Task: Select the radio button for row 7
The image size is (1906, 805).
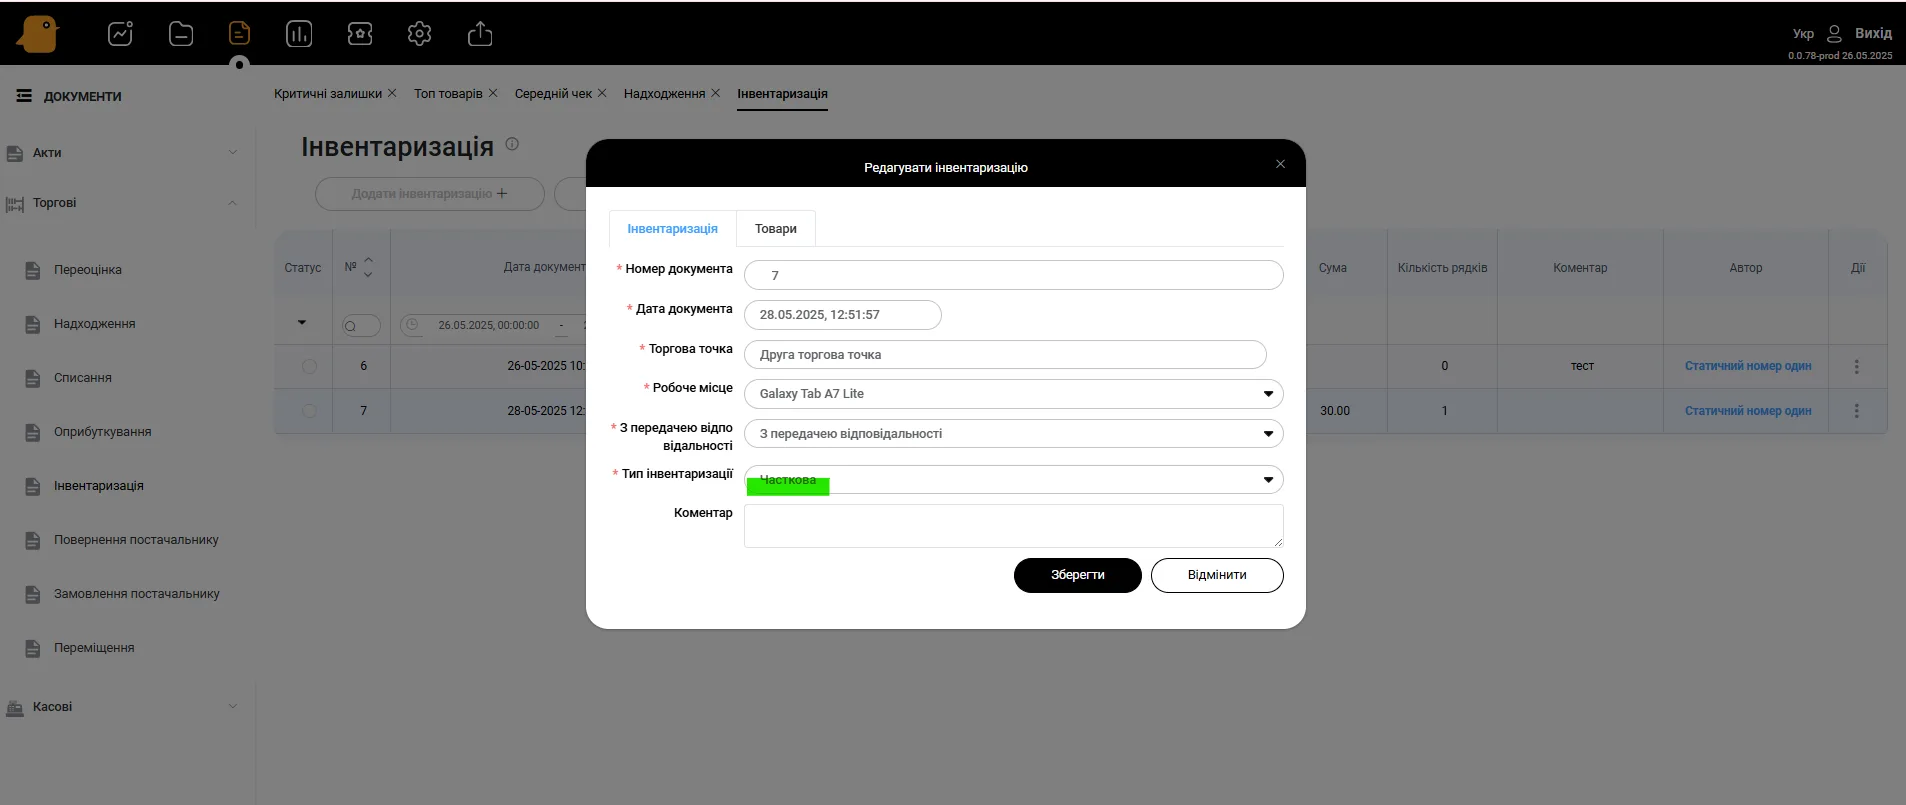Action: pos(309,411)
